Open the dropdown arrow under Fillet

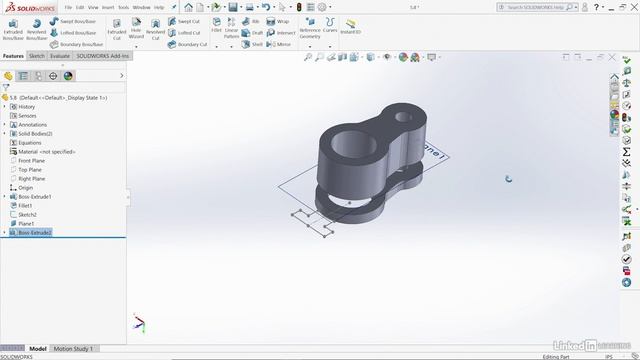tap(216, 47)
